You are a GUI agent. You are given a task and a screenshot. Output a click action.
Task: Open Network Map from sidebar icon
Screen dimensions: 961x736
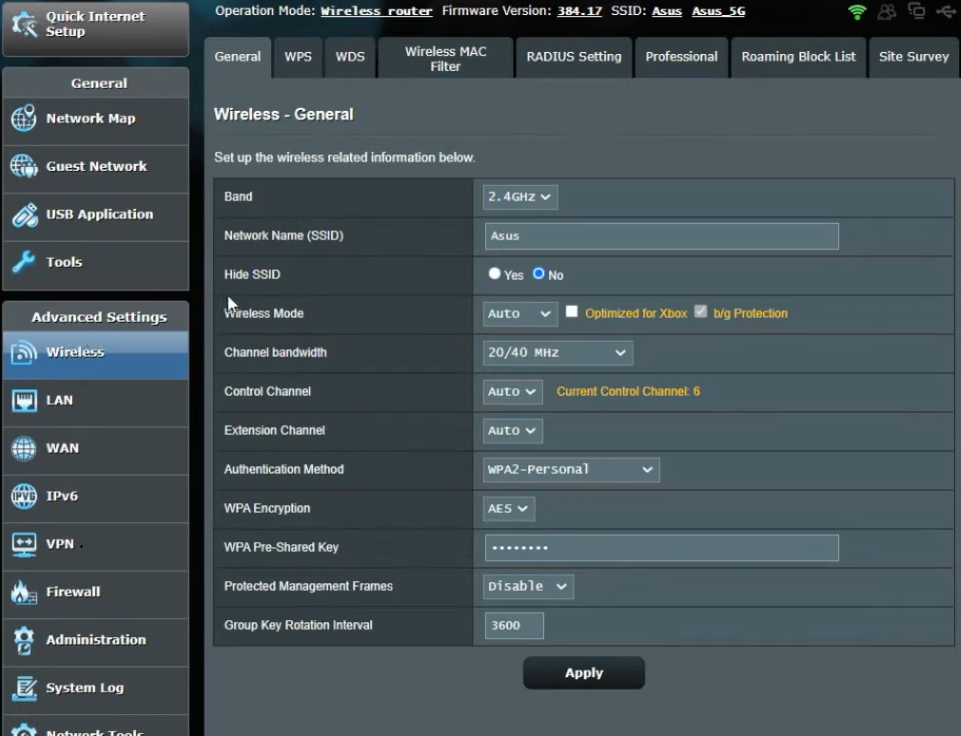pos(24,119)
